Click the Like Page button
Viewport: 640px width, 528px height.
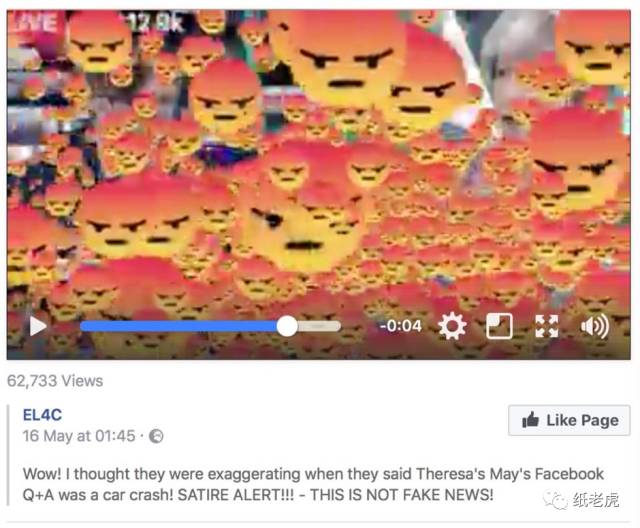(569, 420)
